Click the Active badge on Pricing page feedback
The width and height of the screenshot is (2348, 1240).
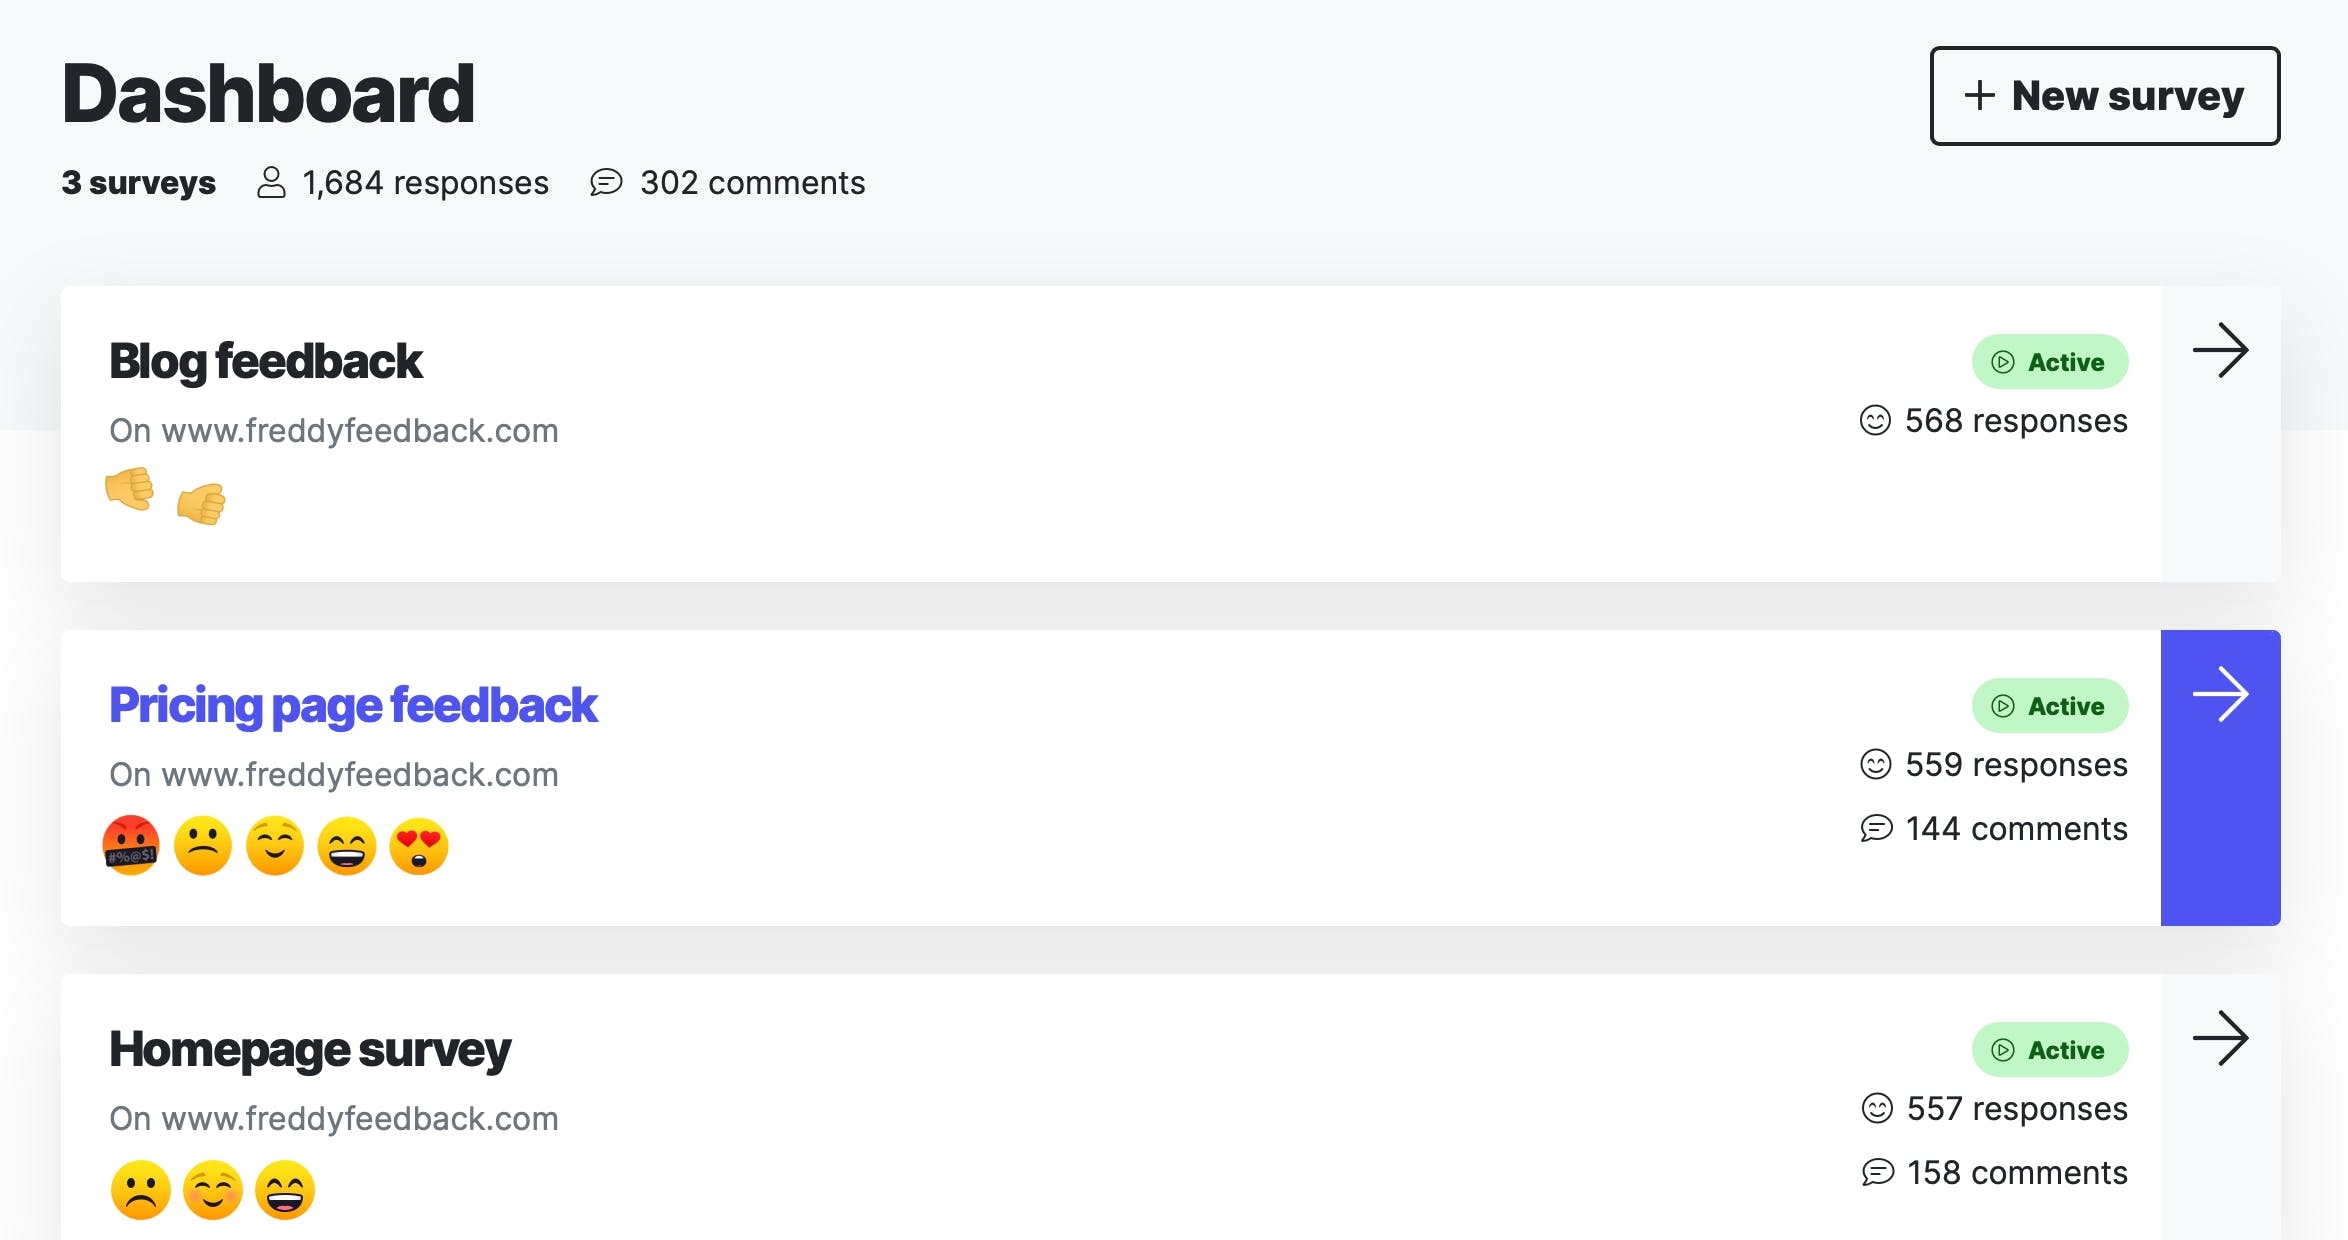pos(2050,706)
